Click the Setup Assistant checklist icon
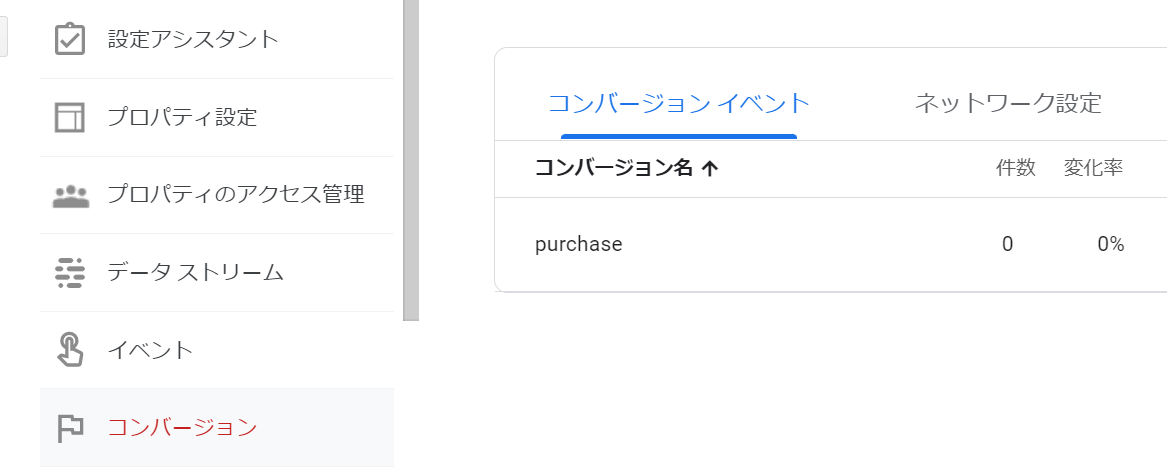Screen dimensions: 1167x471 (69, 40)
